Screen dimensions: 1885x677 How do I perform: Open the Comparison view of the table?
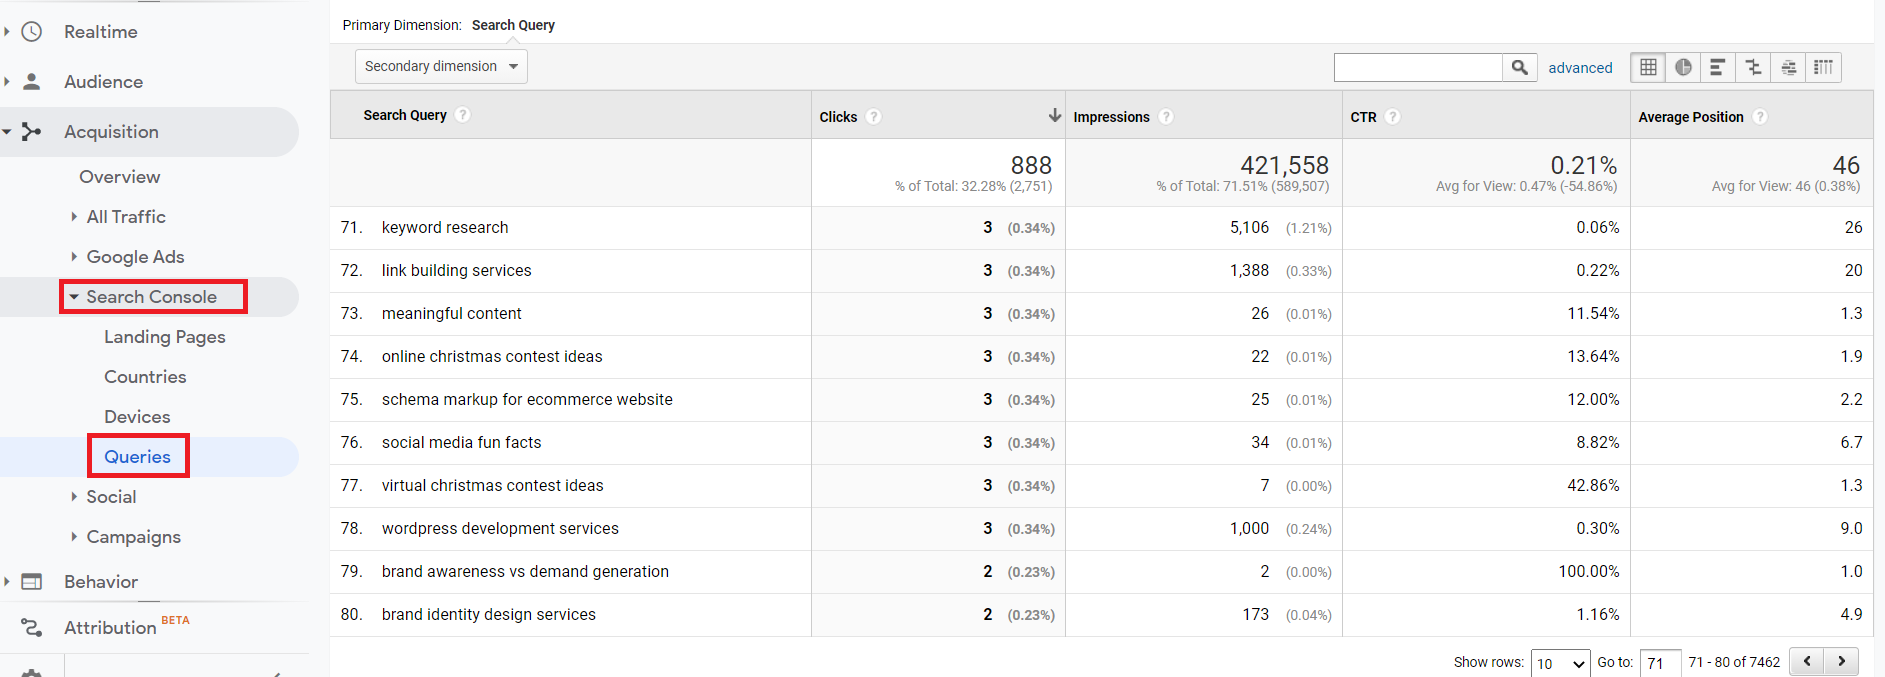1753,67
